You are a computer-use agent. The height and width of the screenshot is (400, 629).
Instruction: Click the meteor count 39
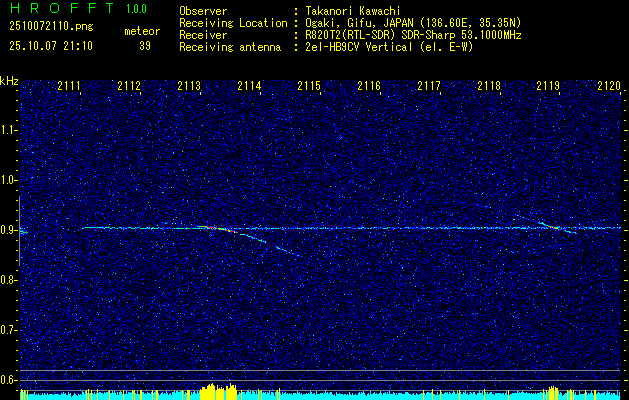[145, 46]
